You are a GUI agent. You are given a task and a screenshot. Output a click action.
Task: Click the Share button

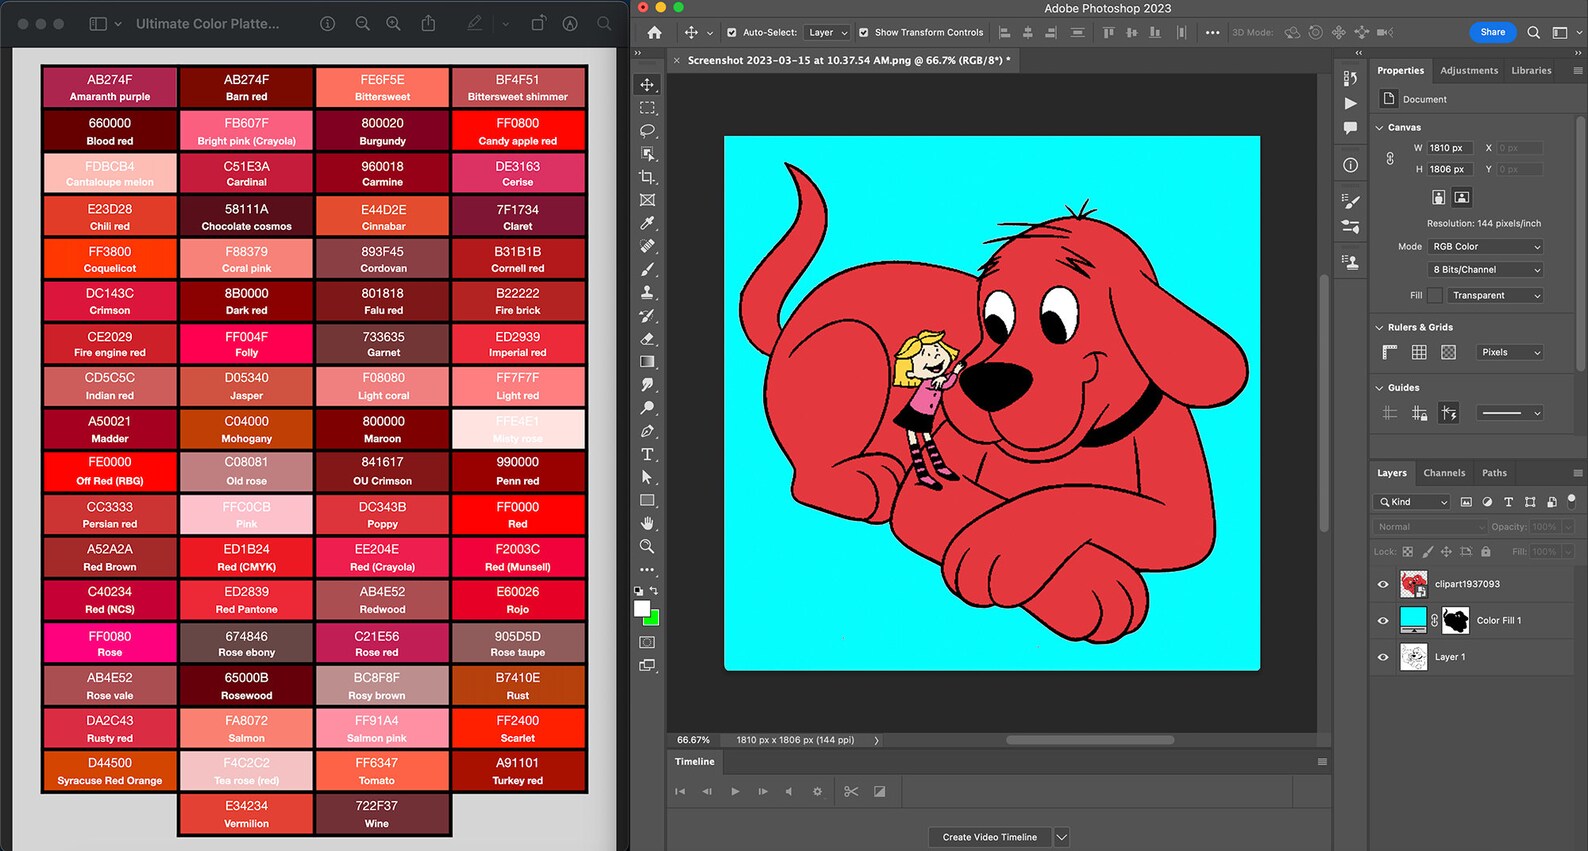pos(1492,33)
